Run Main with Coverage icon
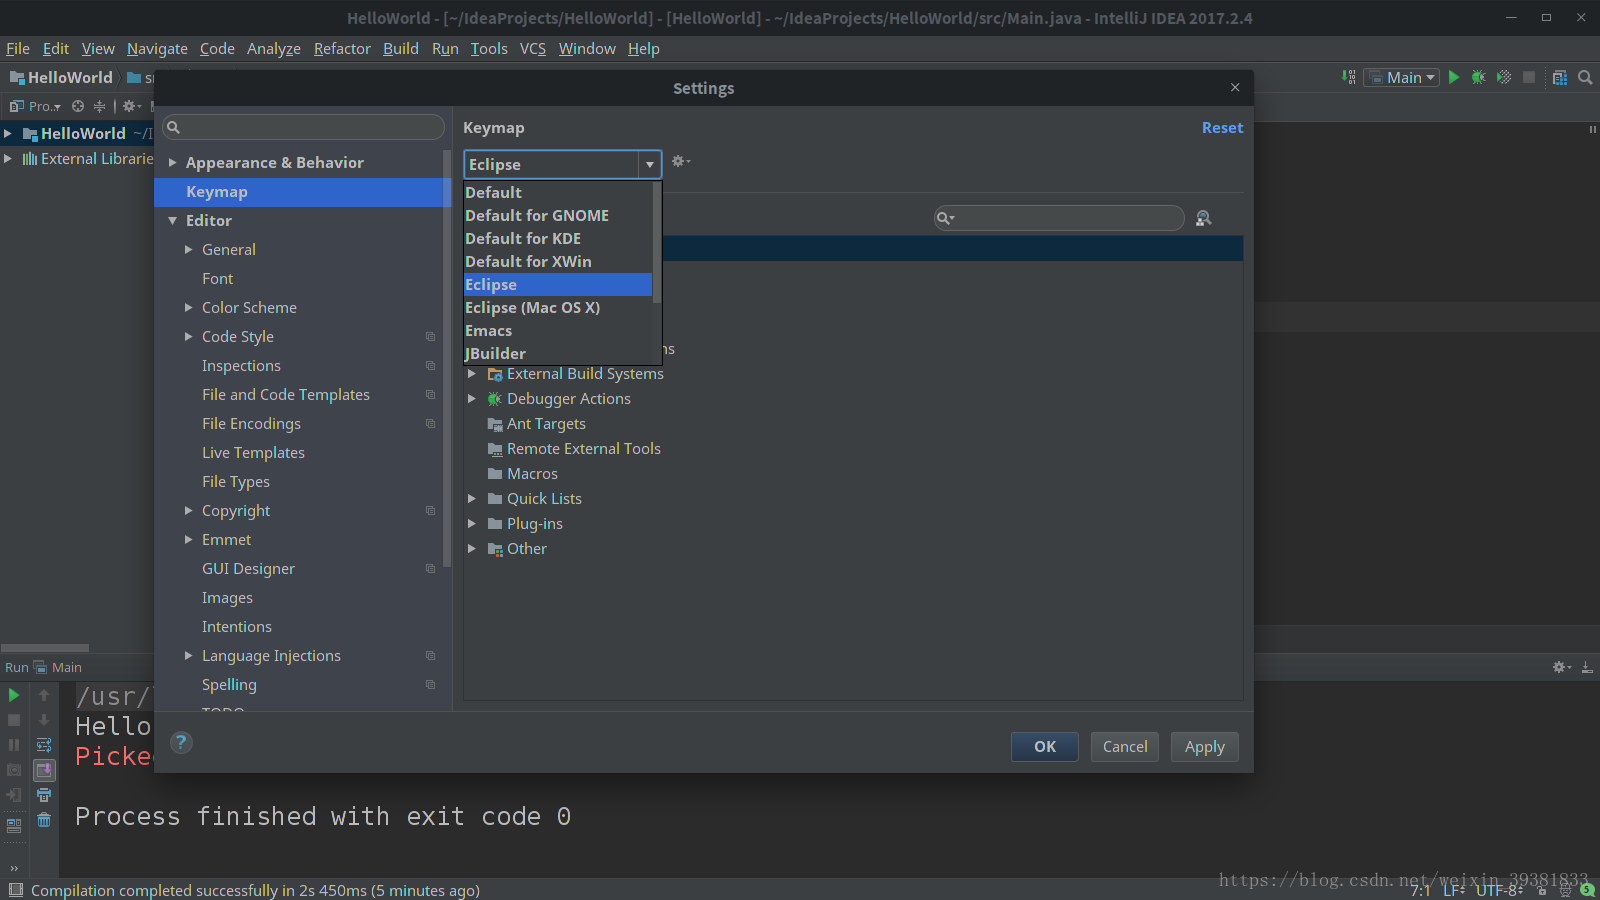This screenshot has width=1600, height=900. click(1503, 77)
